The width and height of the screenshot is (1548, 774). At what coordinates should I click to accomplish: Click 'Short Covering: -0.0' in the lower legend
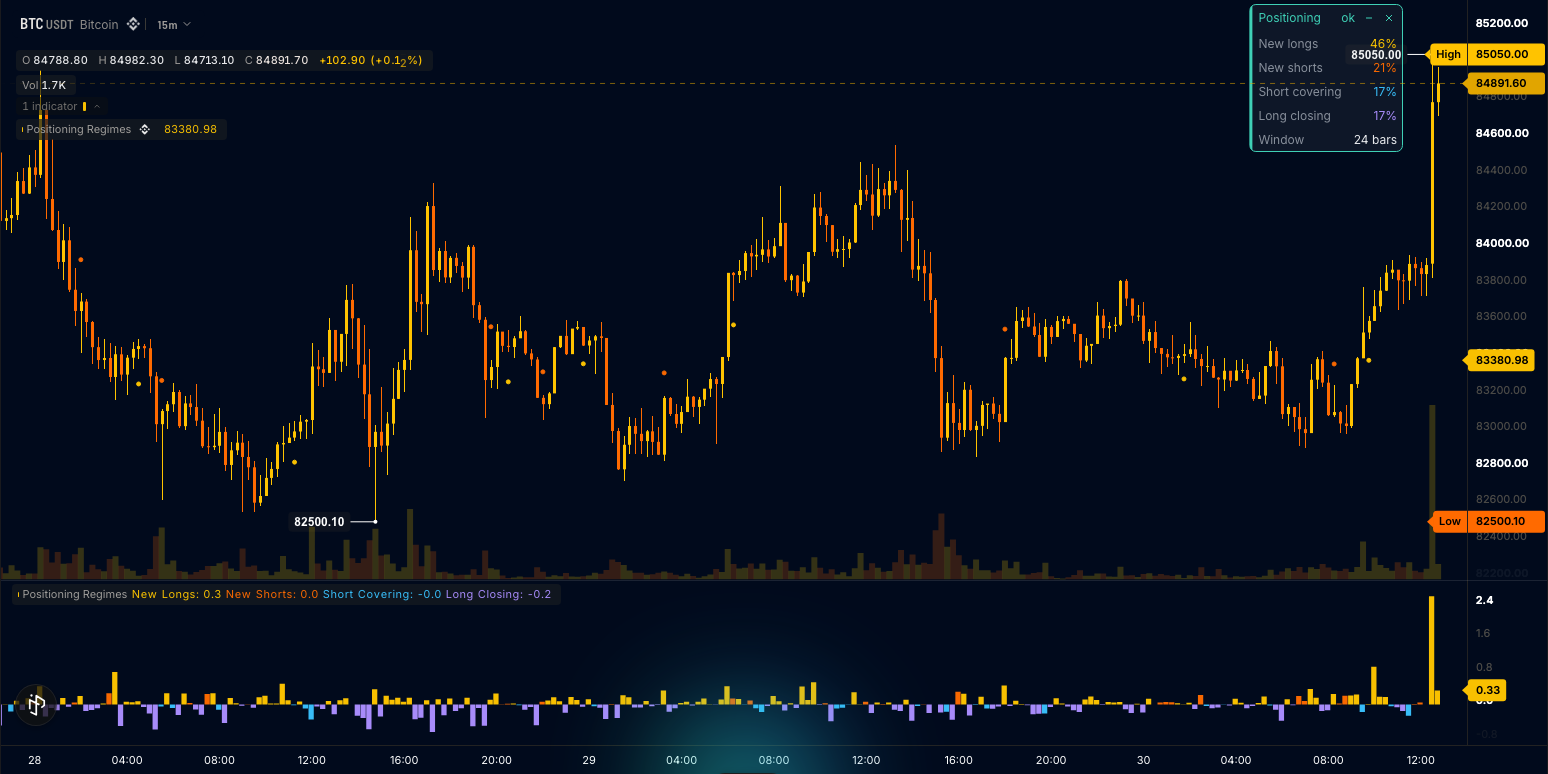coord(382,594)
